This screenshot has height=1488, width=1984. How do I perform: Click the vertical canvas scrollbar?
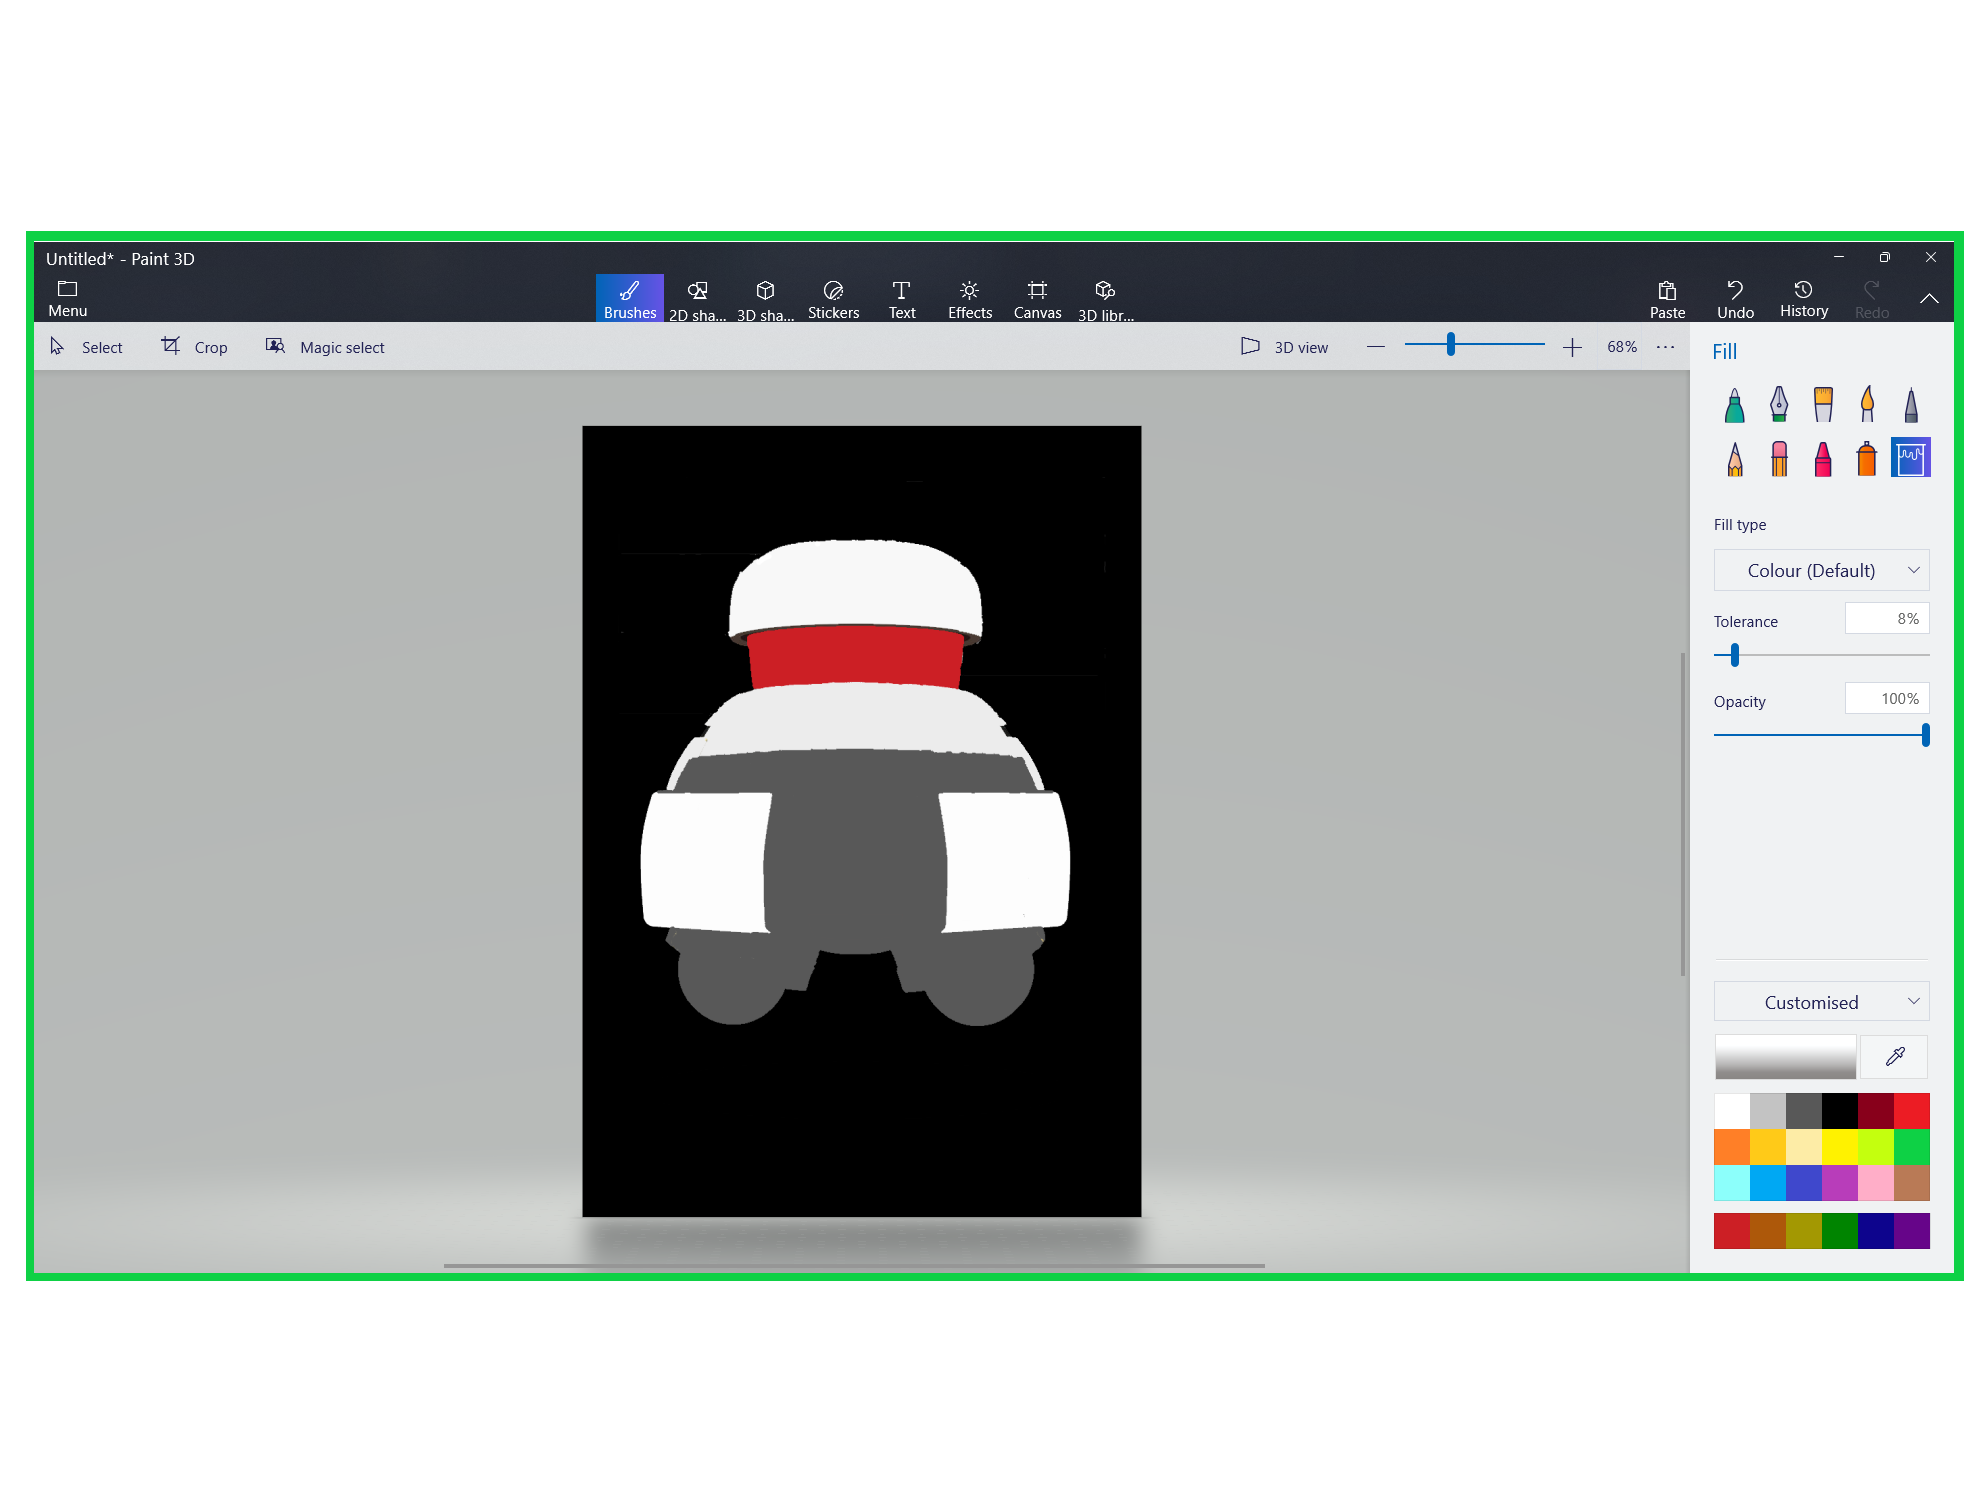(1683, 814)
